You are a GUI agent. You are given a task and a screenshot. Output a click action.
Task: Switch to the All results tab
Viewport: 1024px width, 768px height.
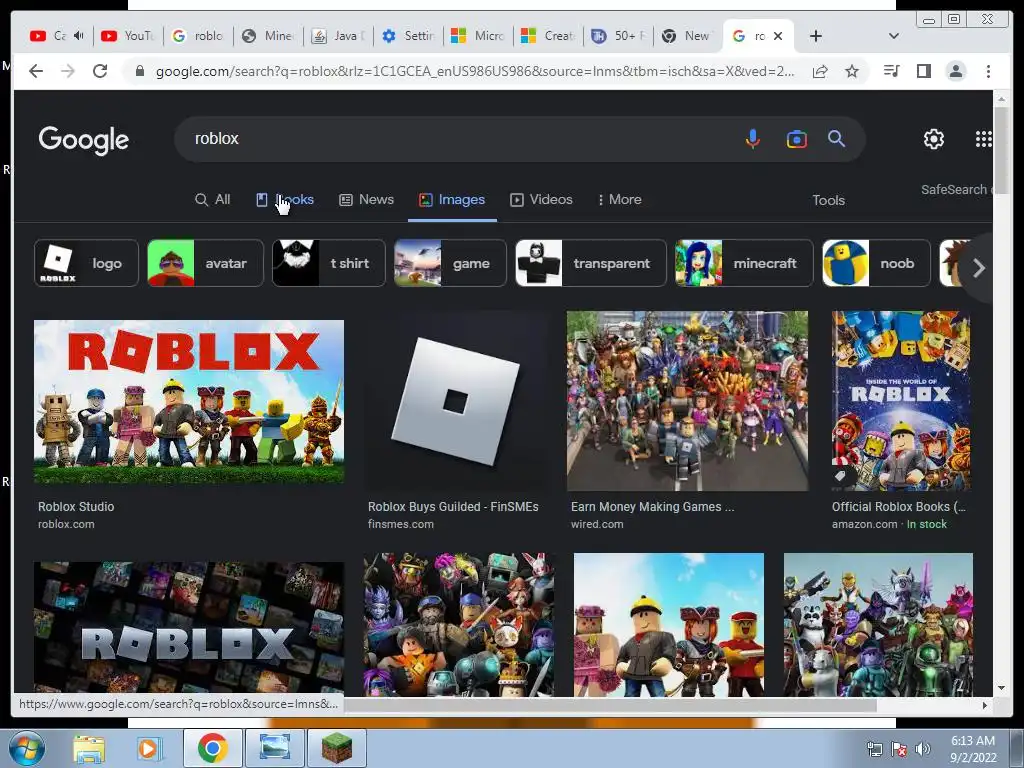pos(213,200)
